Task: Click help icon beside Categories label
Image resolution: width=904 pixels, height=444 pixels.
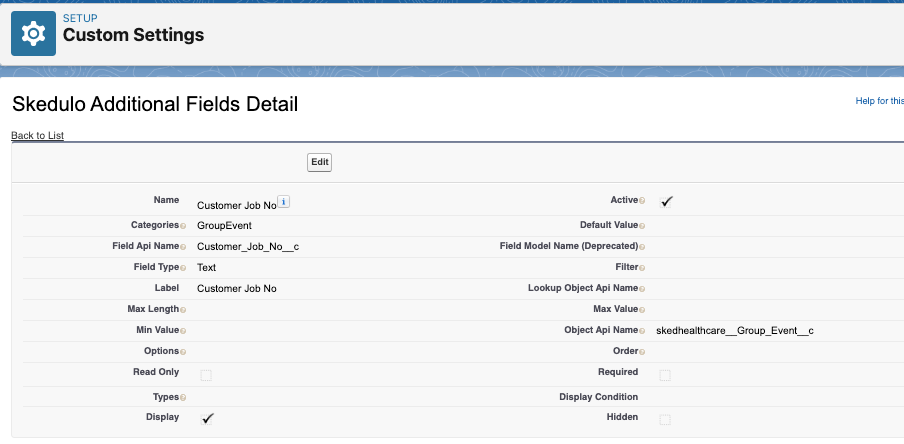Action: pyautogui.click(x=183, y=226)
